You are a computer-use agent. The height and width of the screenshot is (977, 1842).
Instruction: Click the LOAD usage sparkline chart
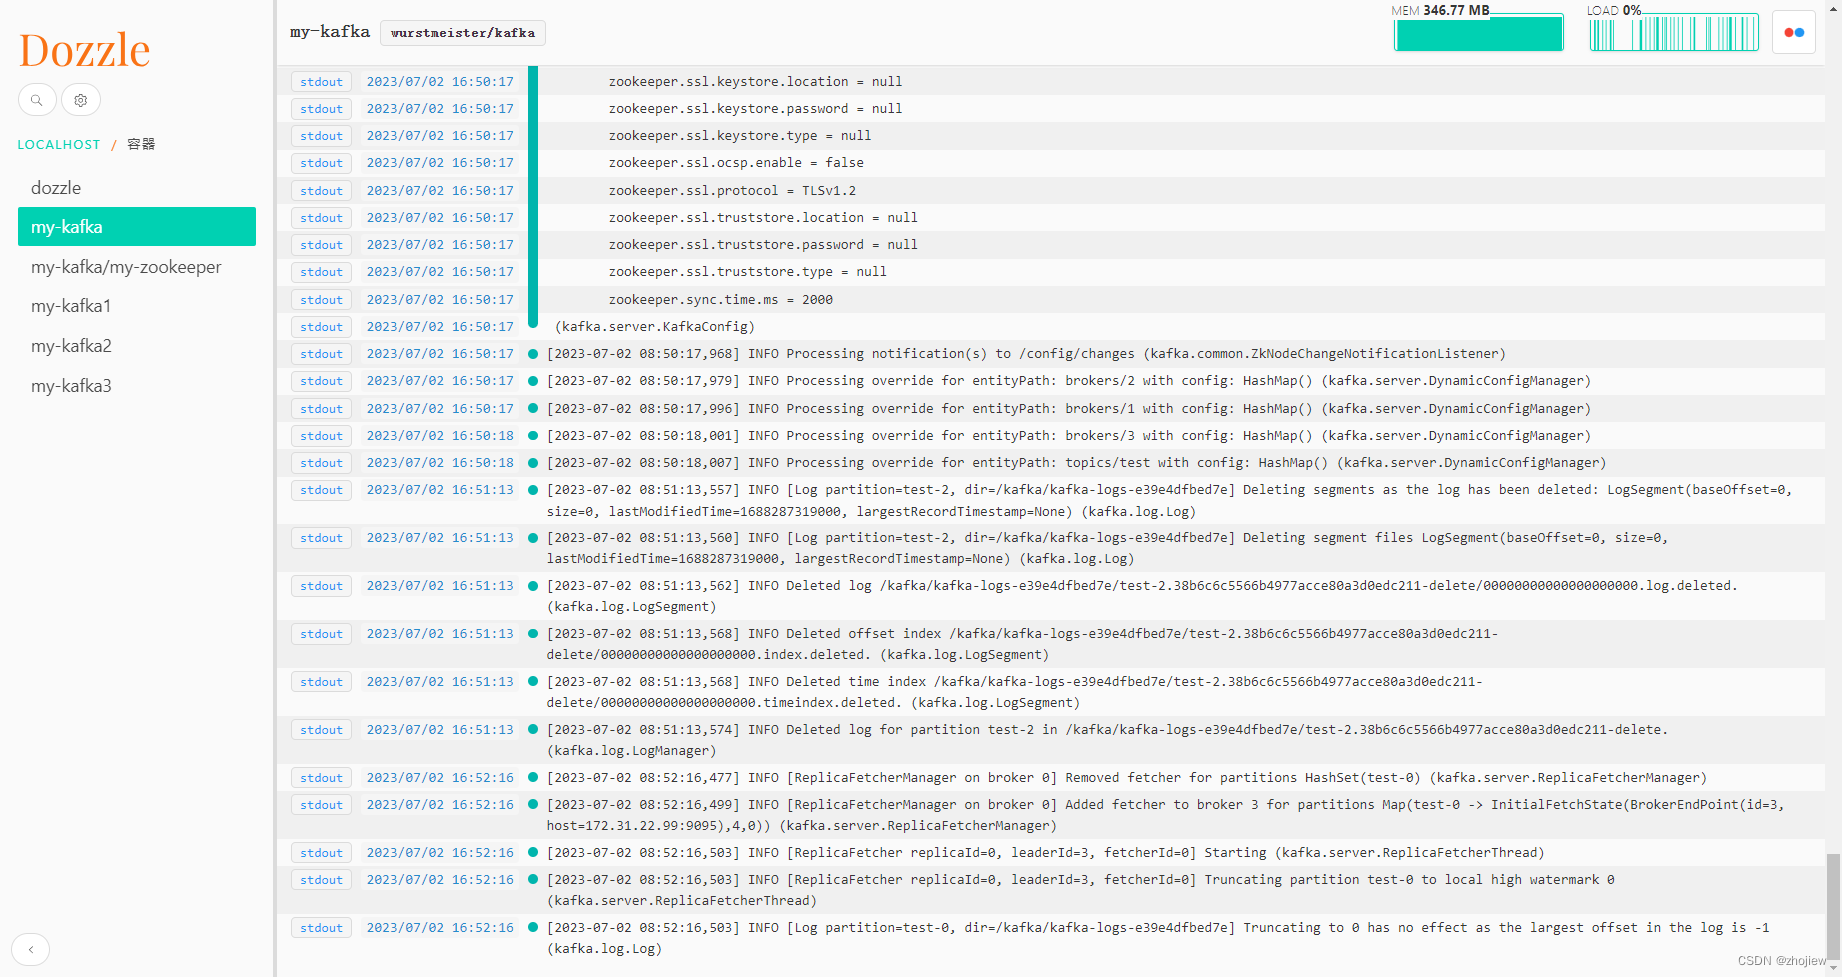1674,33
